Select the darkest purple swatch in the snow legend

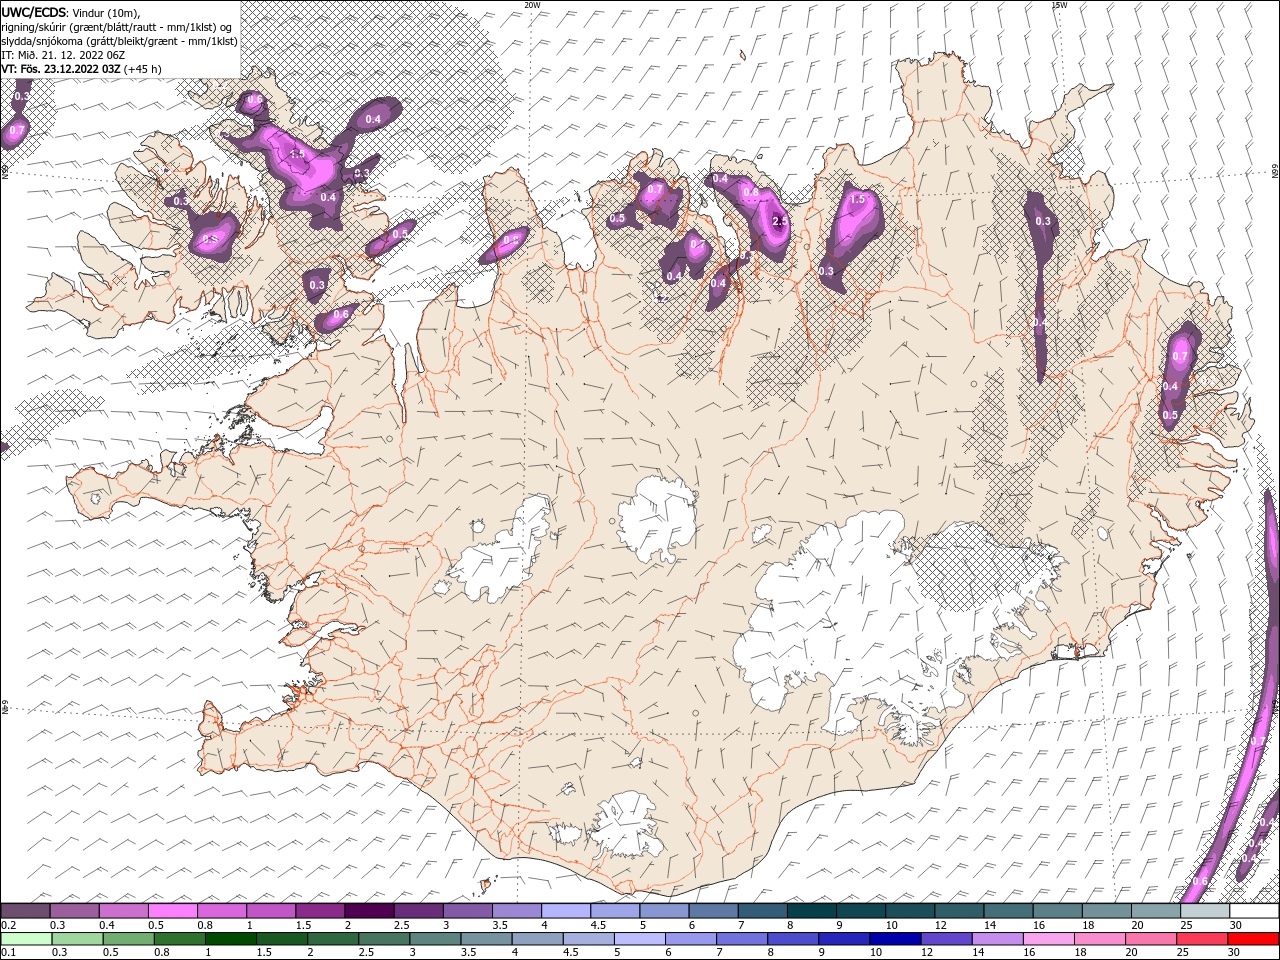coord(368,911)
